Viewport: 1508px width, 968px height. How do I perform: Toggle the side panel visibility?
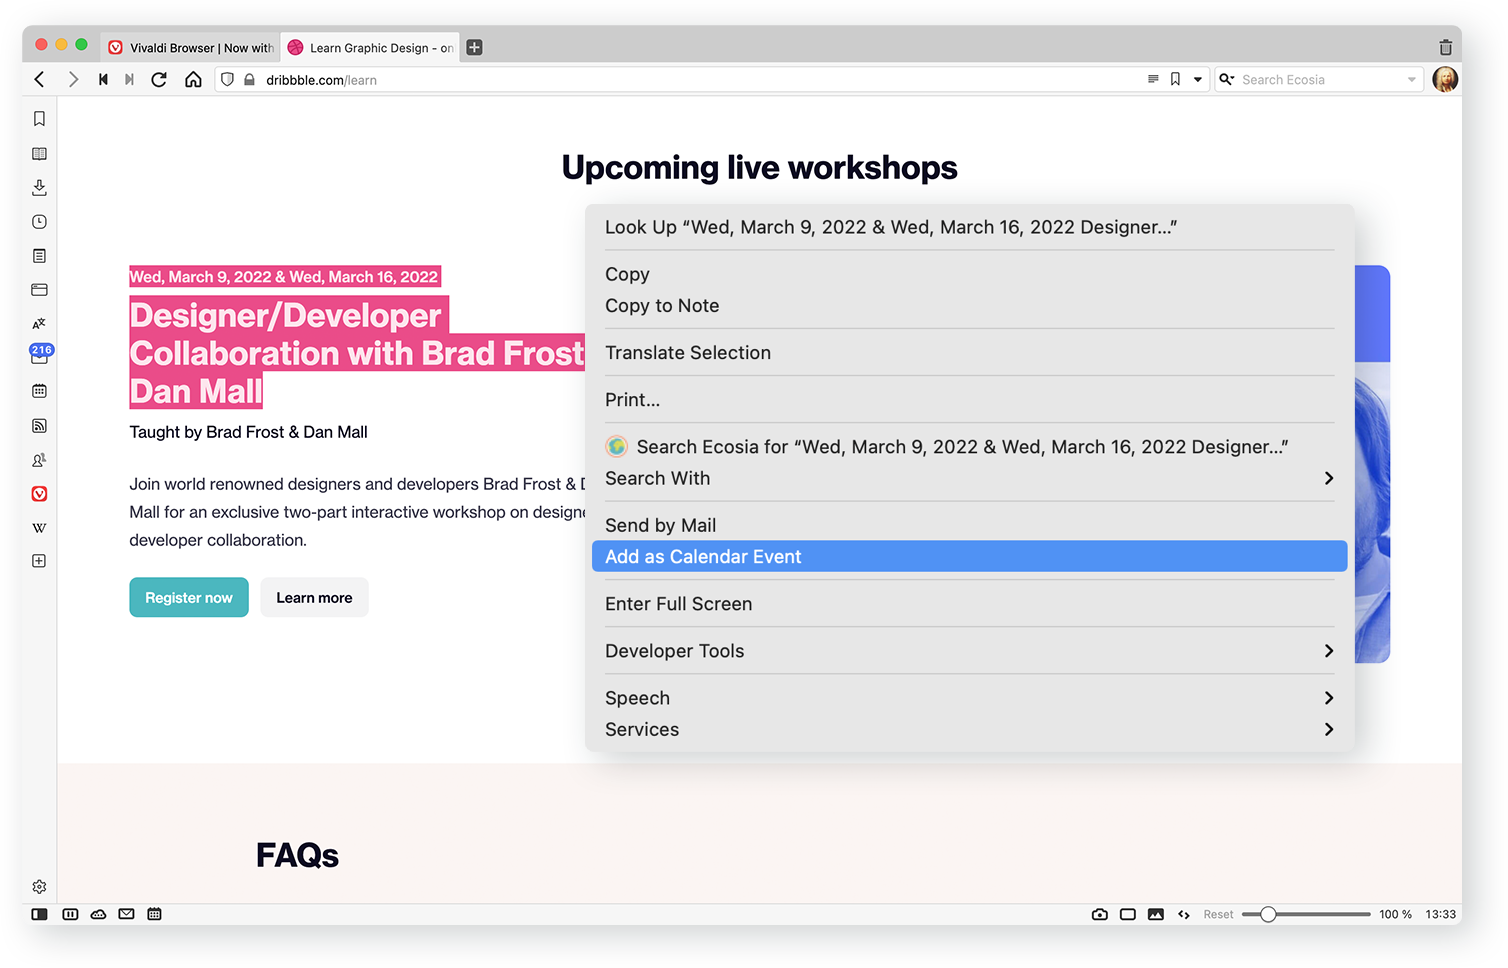[39, 914]
